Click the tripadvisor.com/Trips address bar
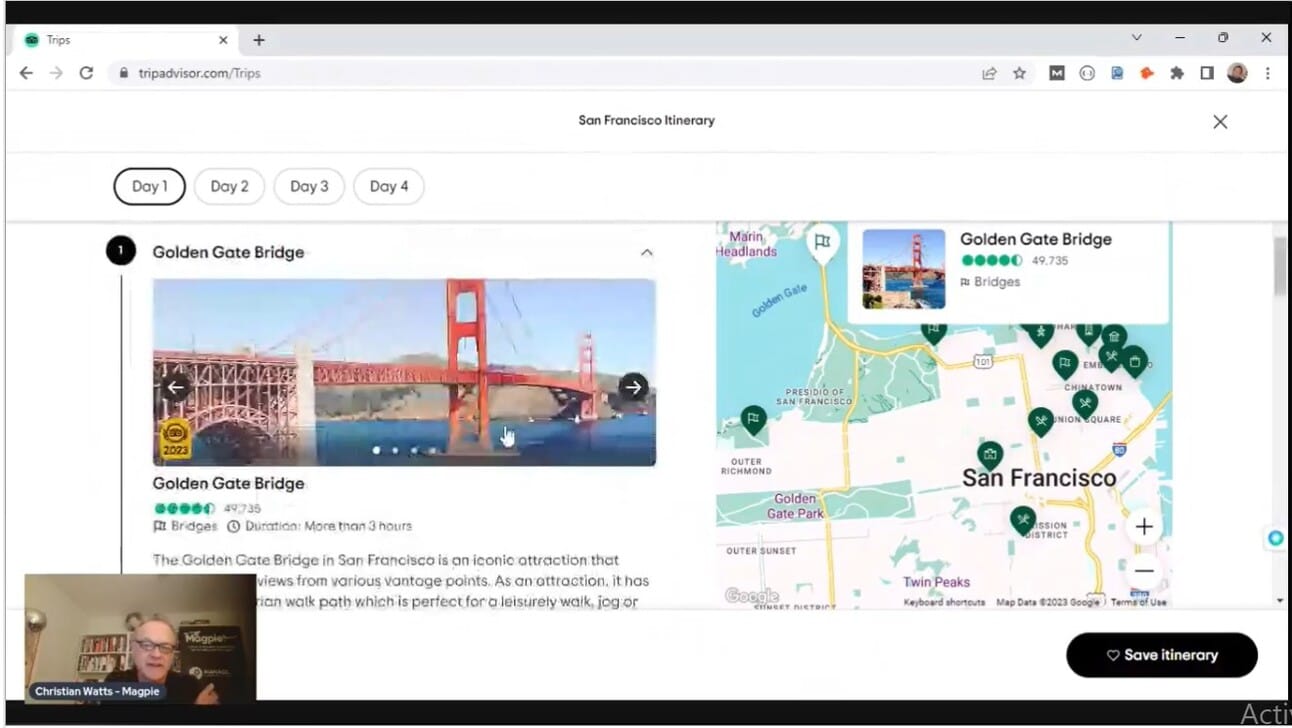 [x=540, y=73]
